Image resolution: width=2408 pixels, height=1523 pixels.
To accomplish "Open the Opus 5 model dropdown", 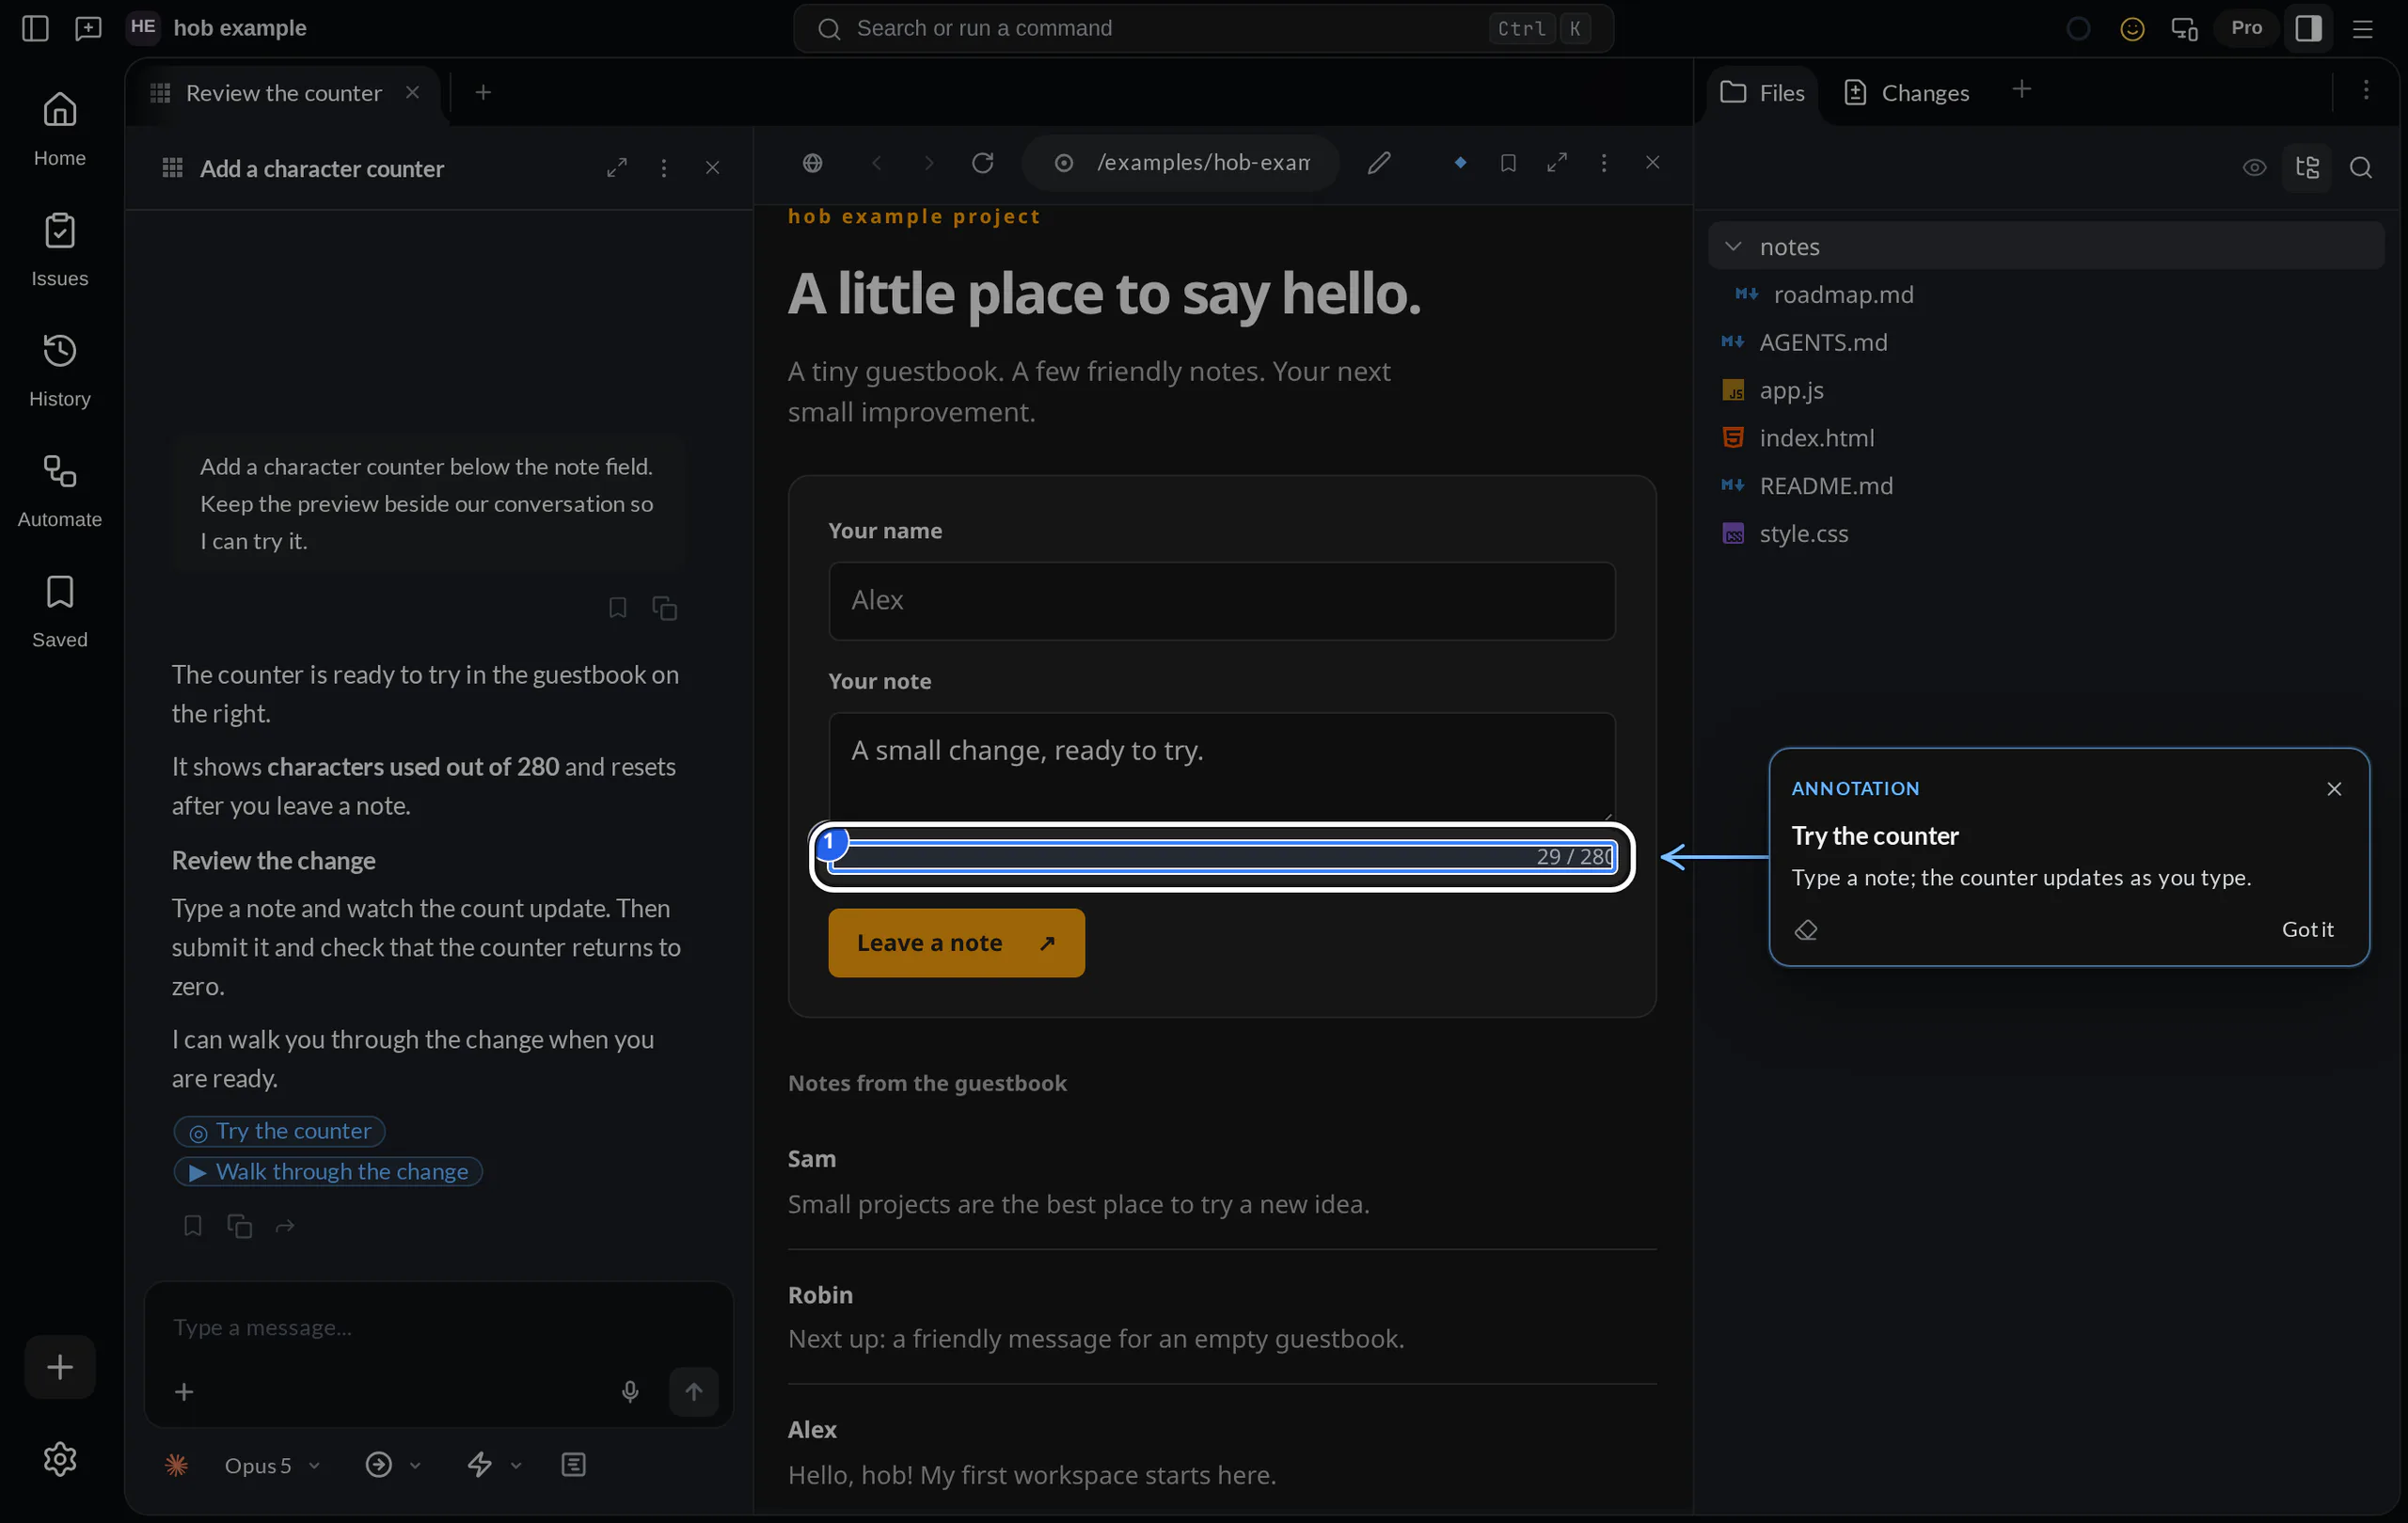I will (x=271, y=1464).
